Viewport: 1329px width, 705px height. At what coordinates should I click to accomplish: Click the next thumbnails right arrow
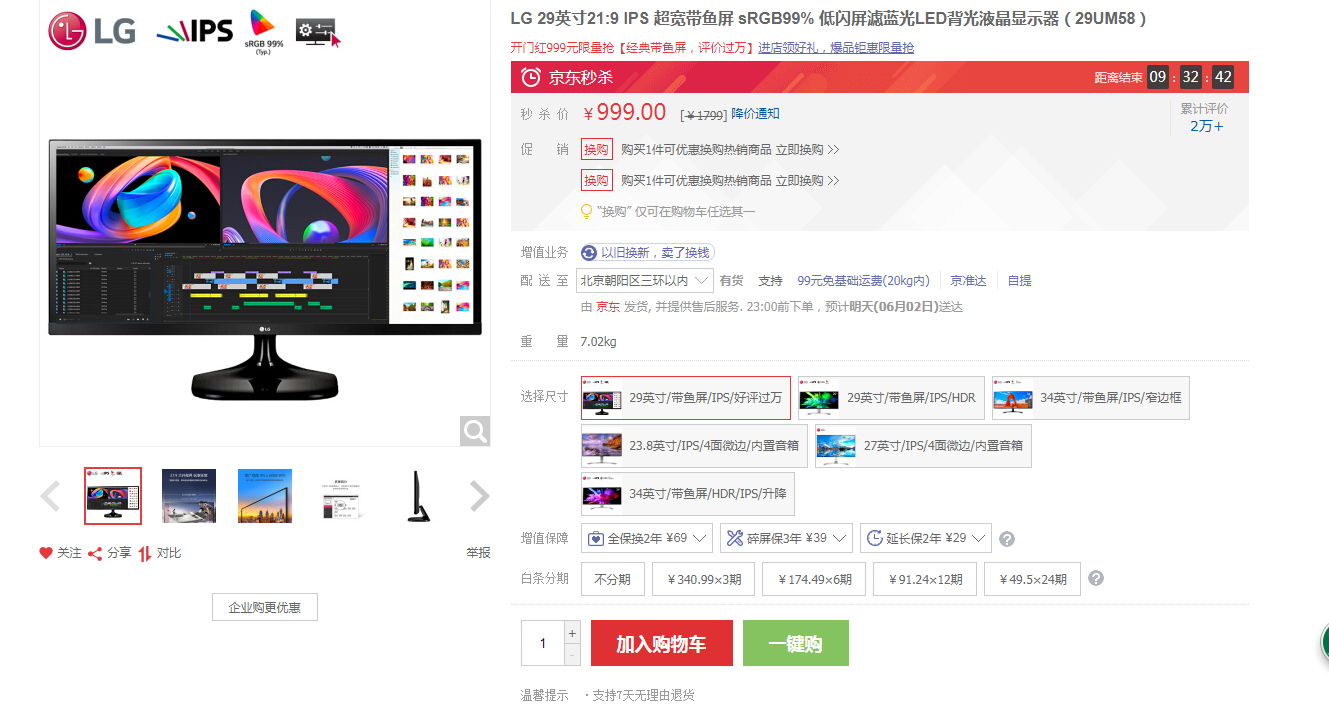point(480,496)
